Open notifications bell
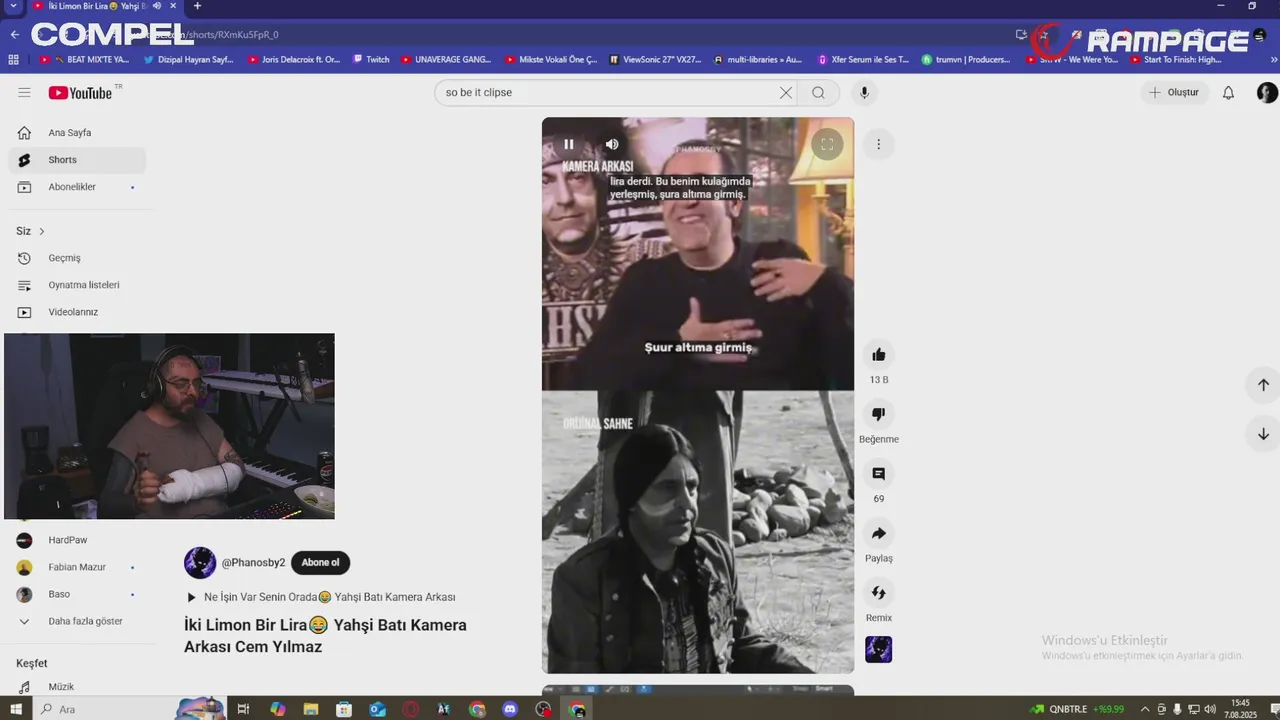 1229,92
